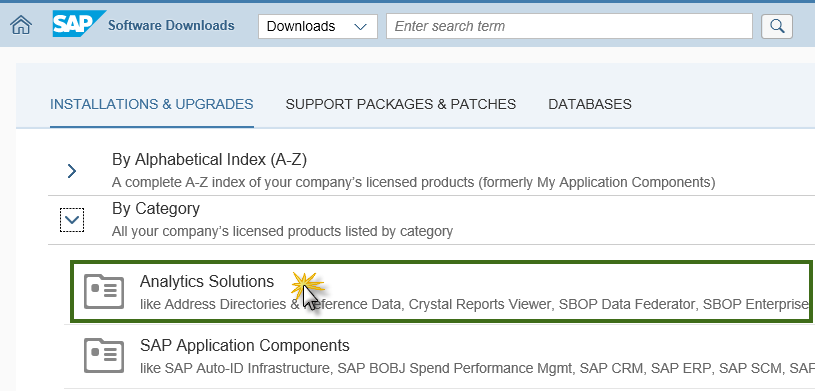815x391 pixels.
Task: Click the A-Z index description text
Action: point(414,183)
